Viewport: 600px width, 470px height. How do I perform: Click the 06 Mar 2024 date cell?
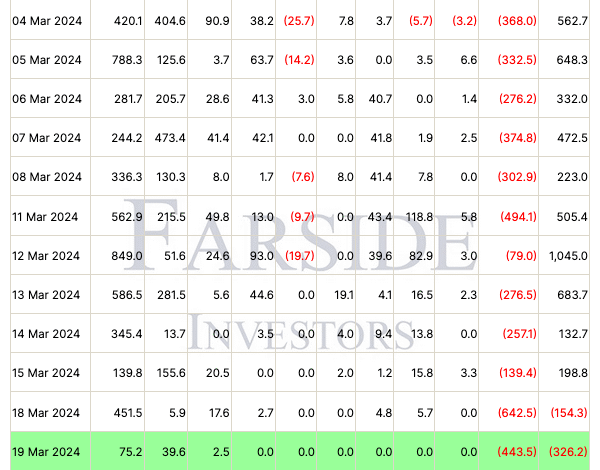tap(47, 99)
